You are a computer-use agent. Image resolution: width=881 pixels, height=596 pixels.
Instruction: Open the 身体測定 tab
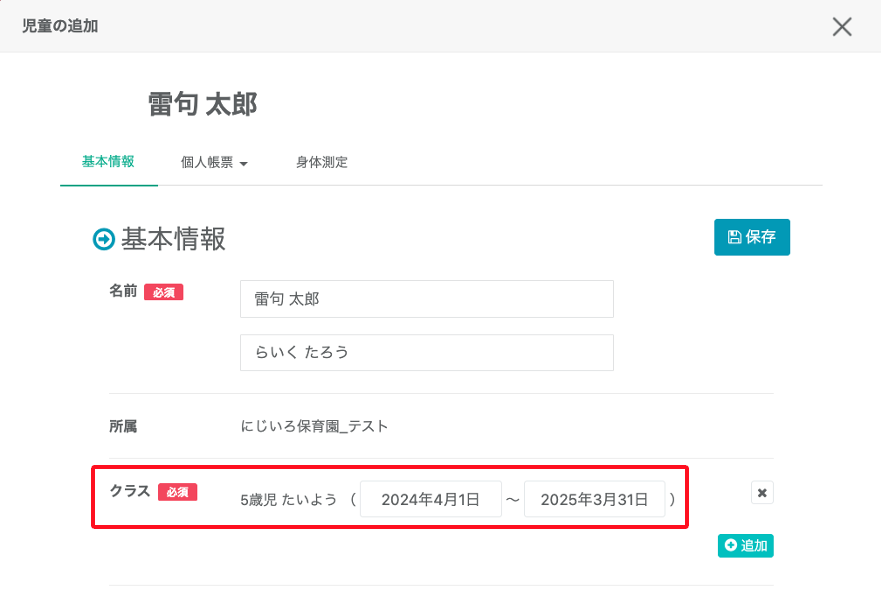pos(321,162)
